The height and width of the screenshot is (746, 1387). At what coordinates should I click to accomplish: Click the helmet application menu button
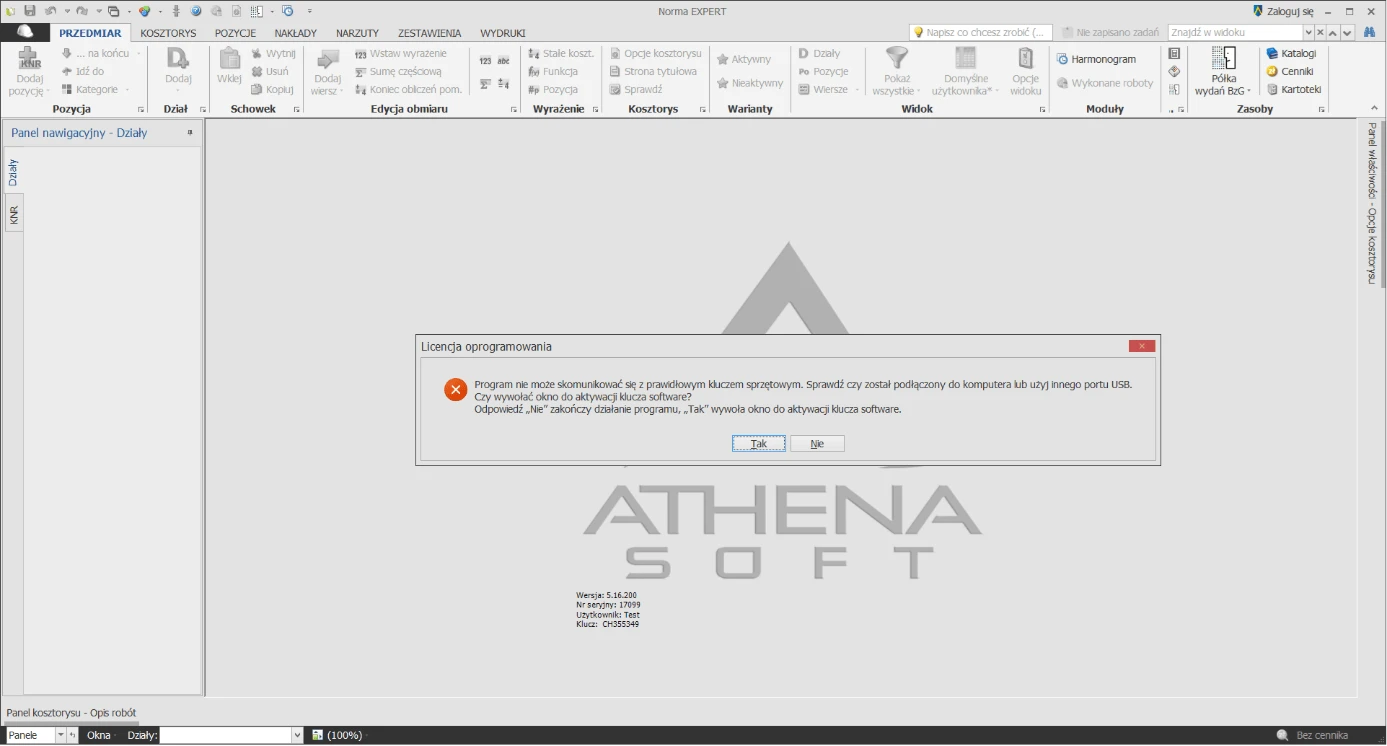click(25, 32)
